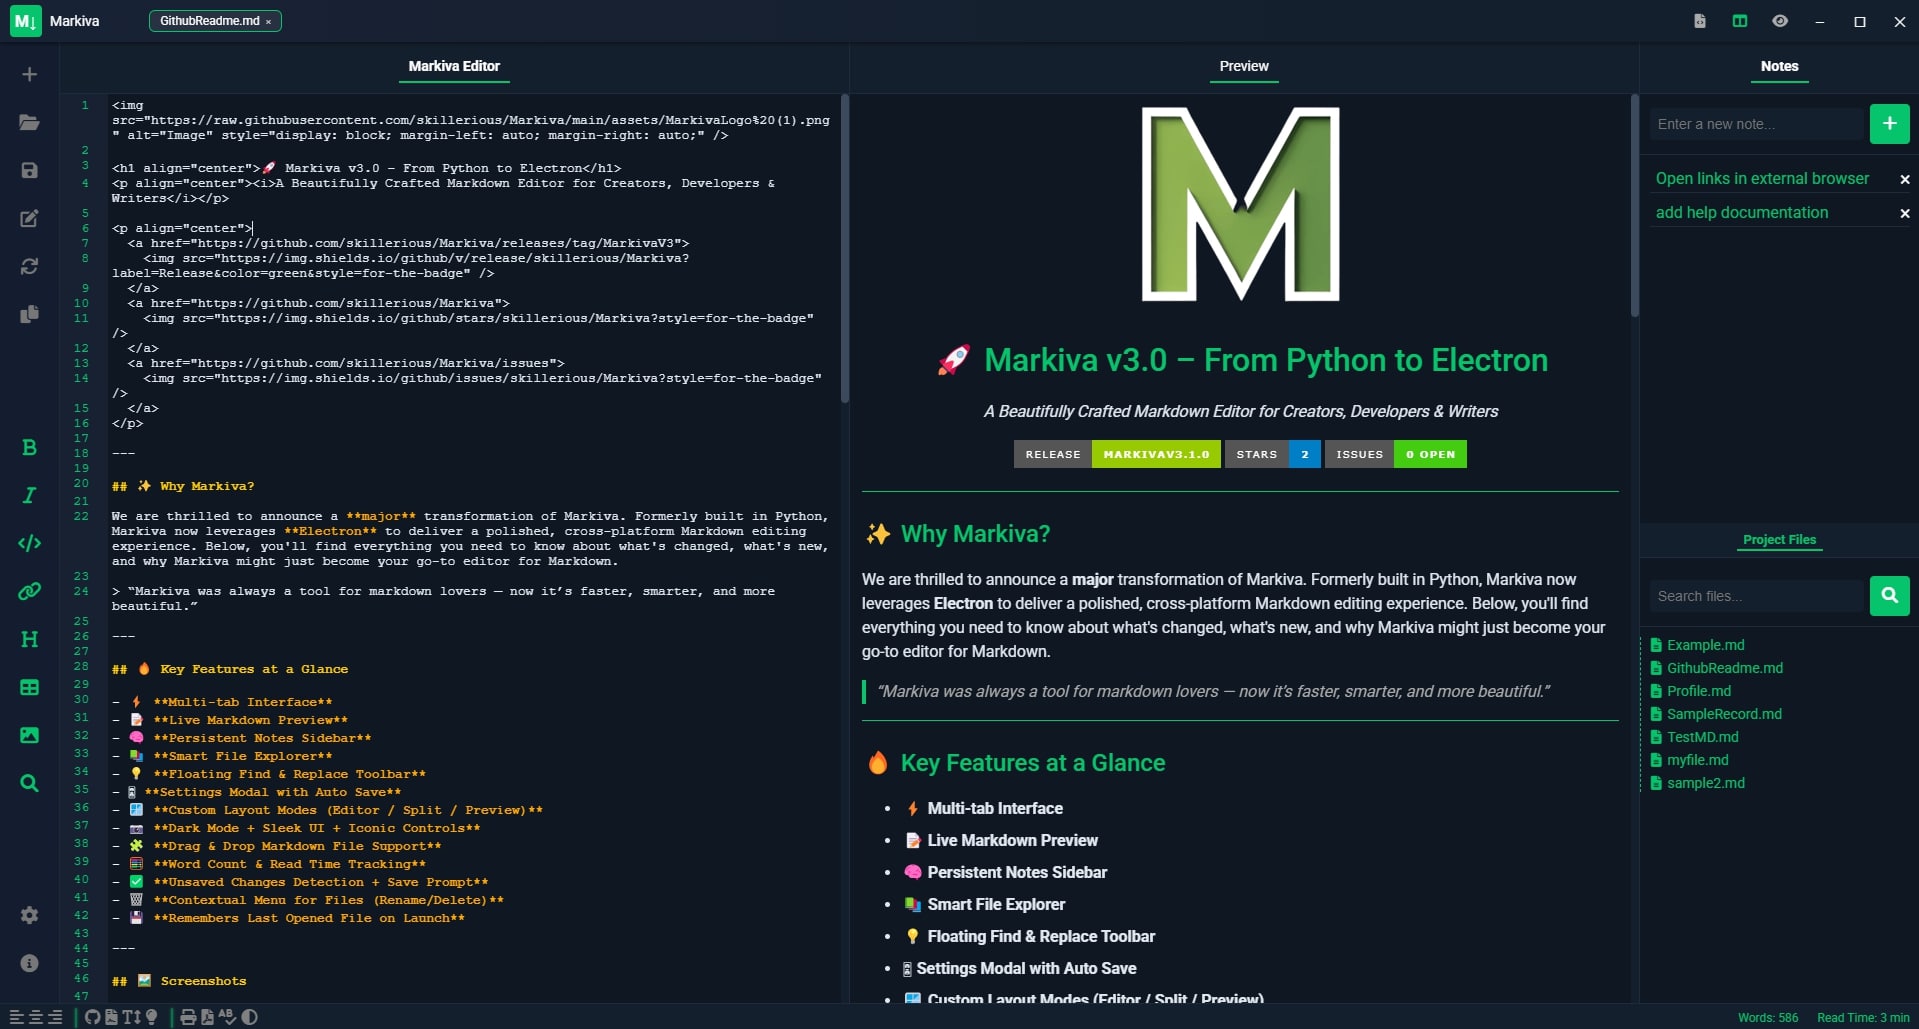
Task: Click the Words: 586 counter in status bar
Action: point(1767,1017)
